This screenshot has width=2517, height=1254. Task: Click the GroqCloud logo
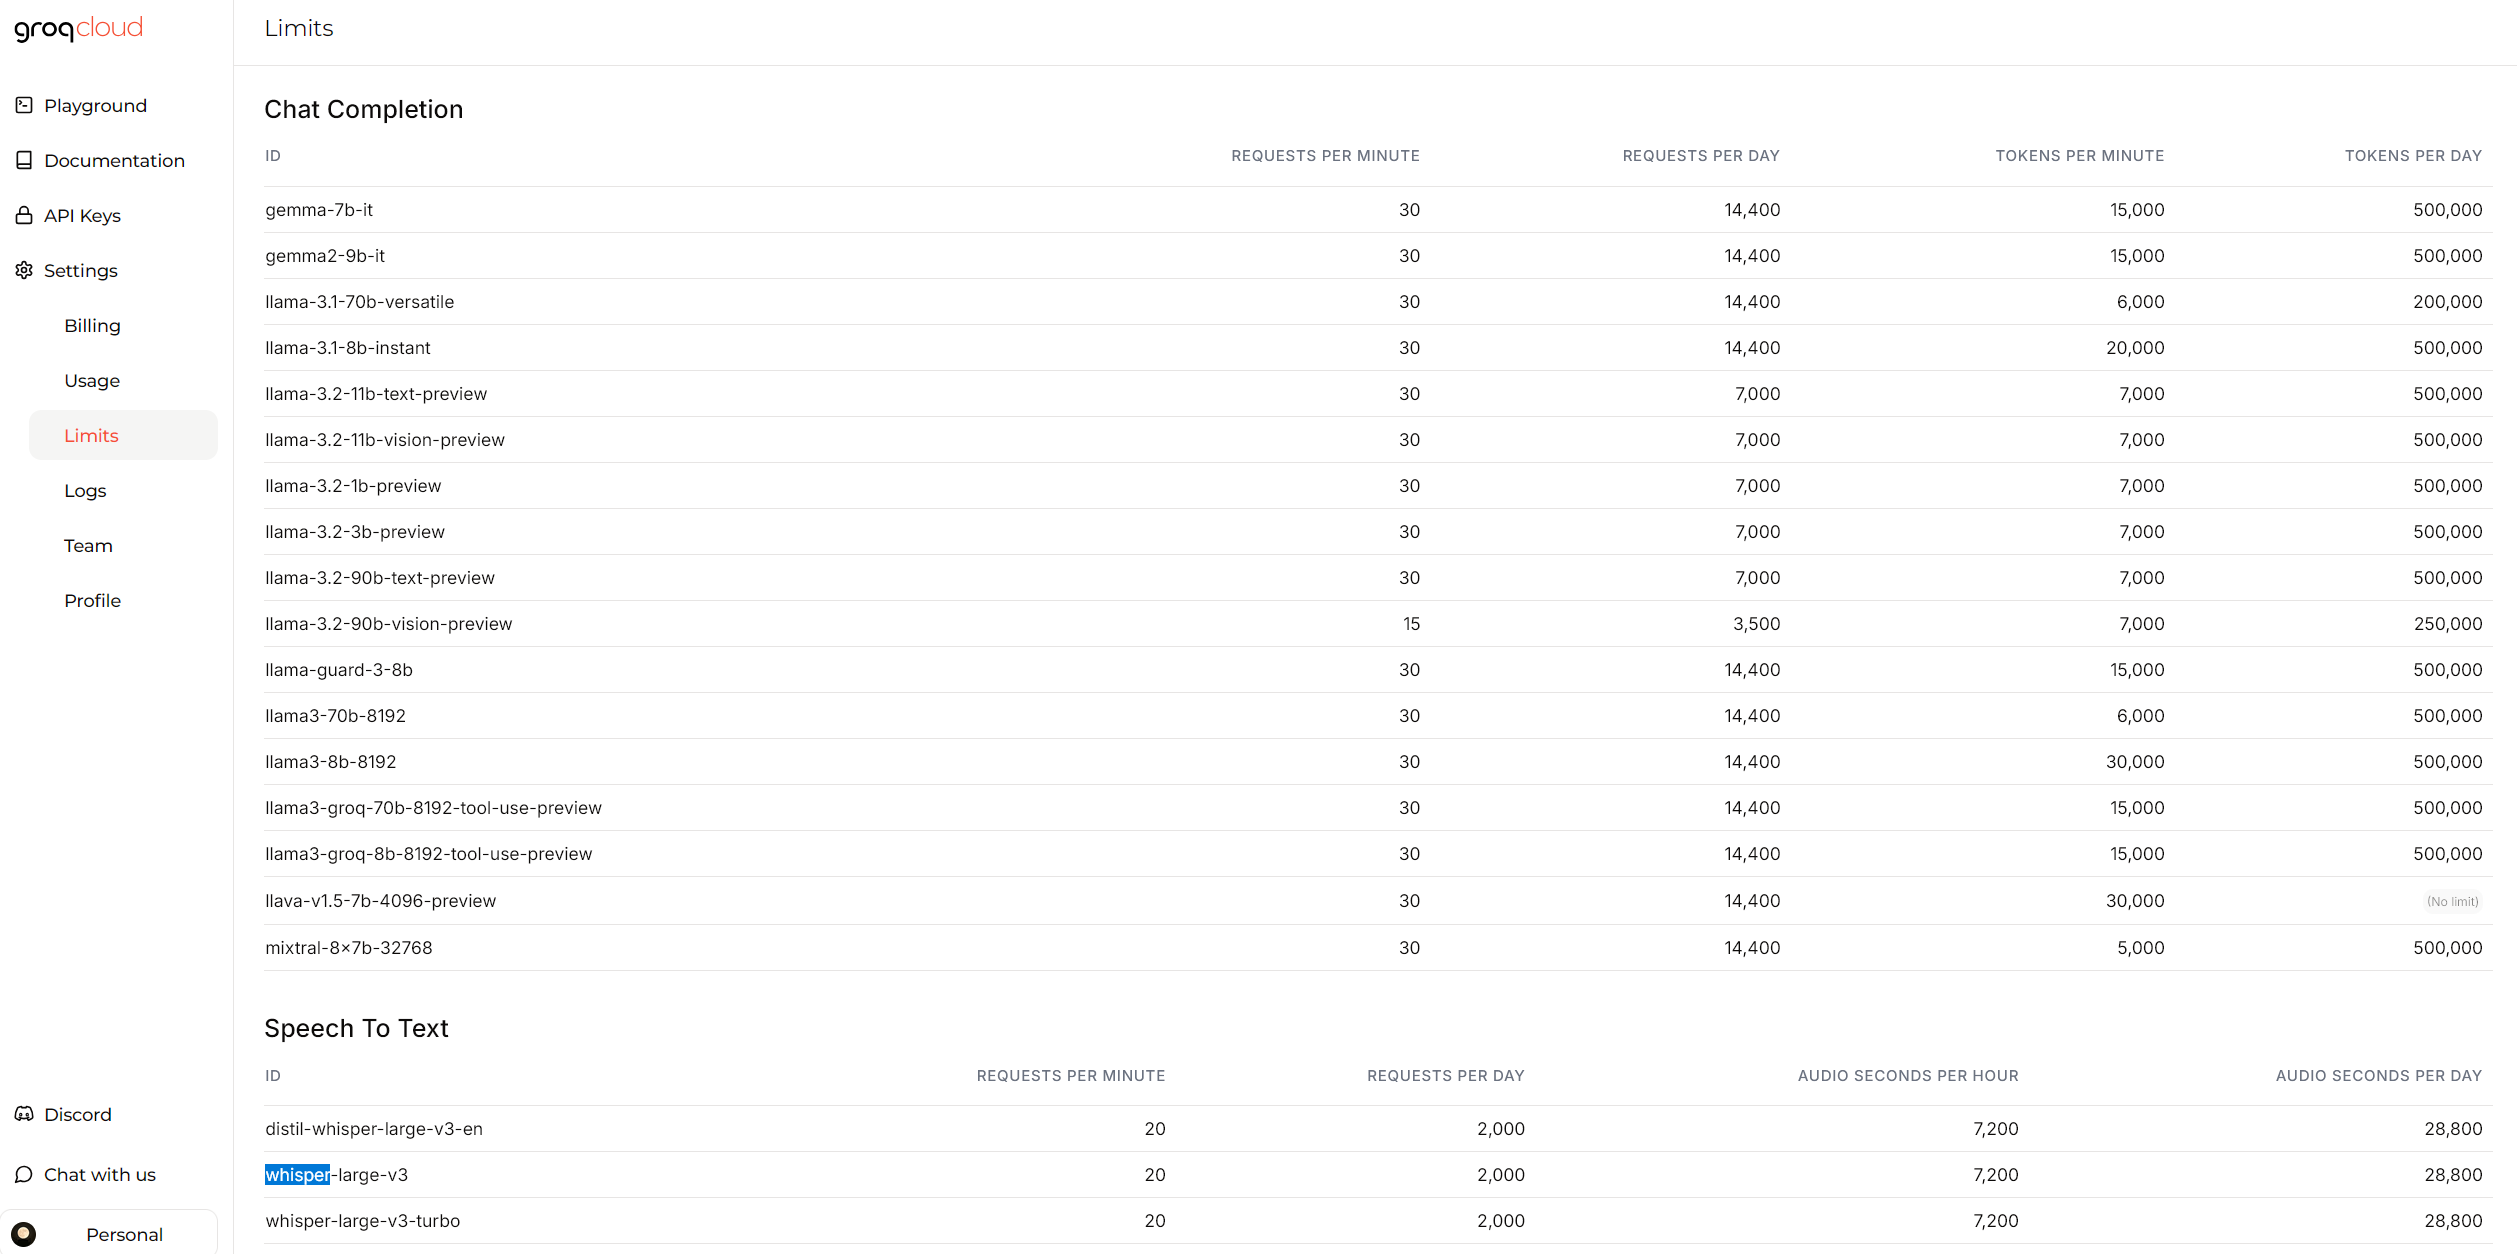click(x=79, y=28)
